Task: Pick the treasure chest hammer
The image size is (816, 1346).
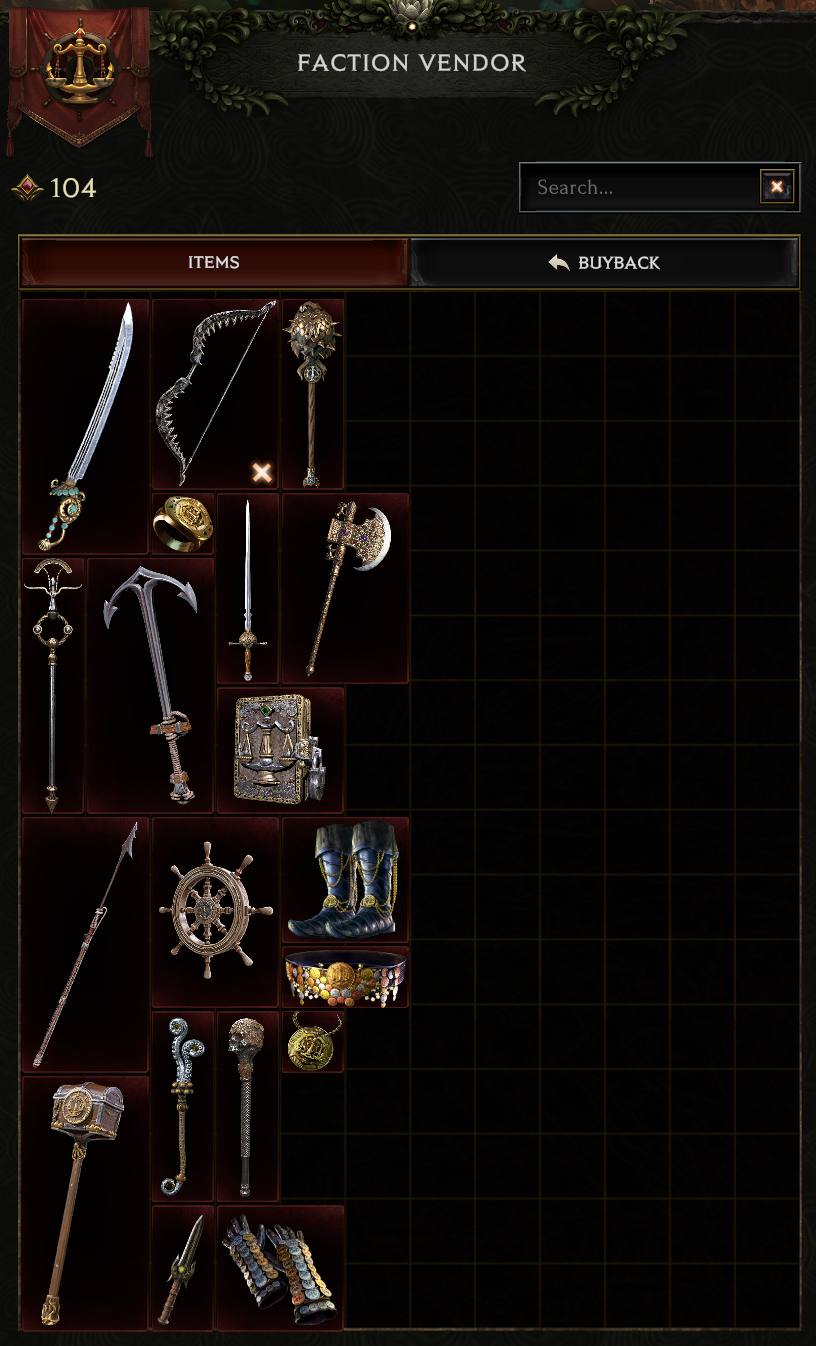Action: (x=86, y=1203)
